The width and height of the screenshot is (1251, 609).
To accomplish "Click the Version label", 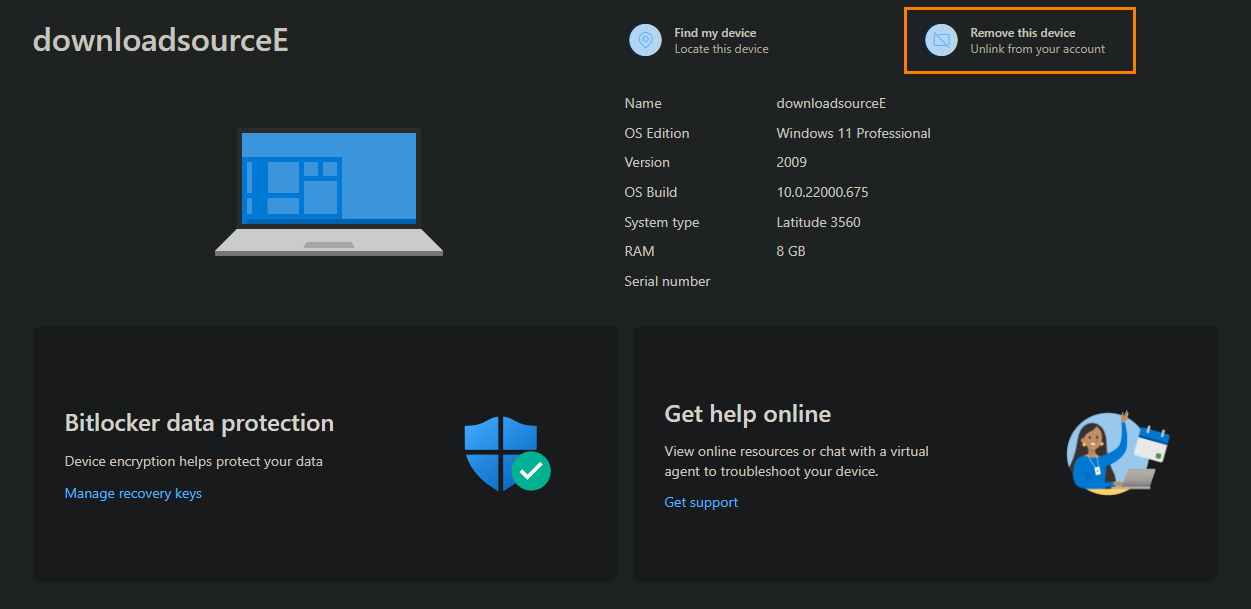I will (x=647, y=162).
